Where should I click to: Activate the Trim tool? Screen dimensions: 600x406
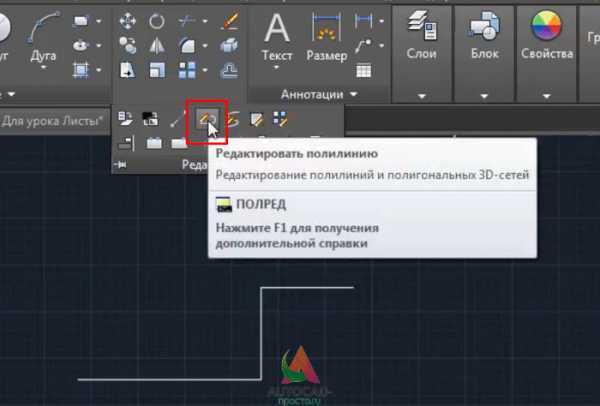(187, 21)
